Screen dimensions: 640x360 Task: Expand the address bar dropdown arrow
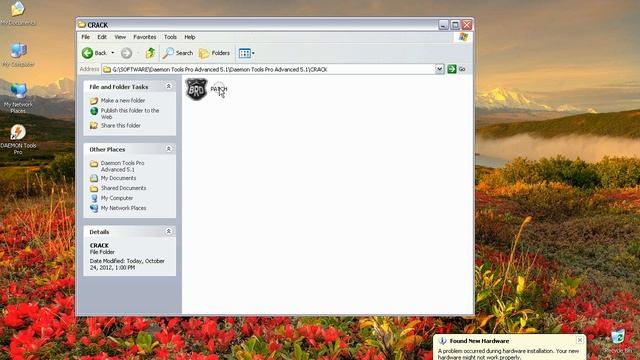pos(439,69)
